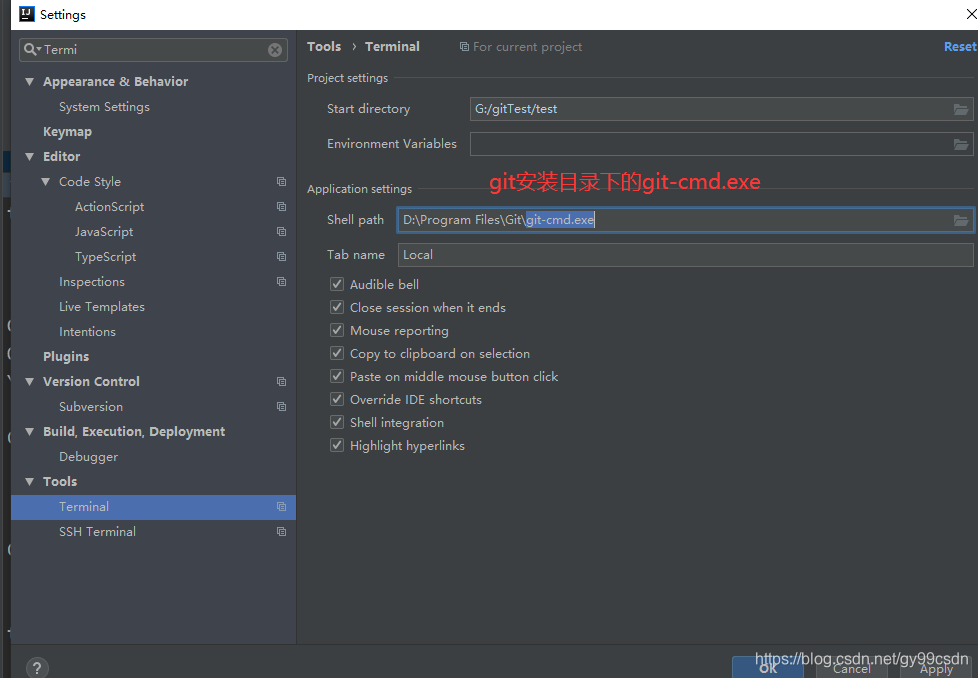Click project-level icon beside Version Control
This screenshot has height=678, width=978.
281,381
